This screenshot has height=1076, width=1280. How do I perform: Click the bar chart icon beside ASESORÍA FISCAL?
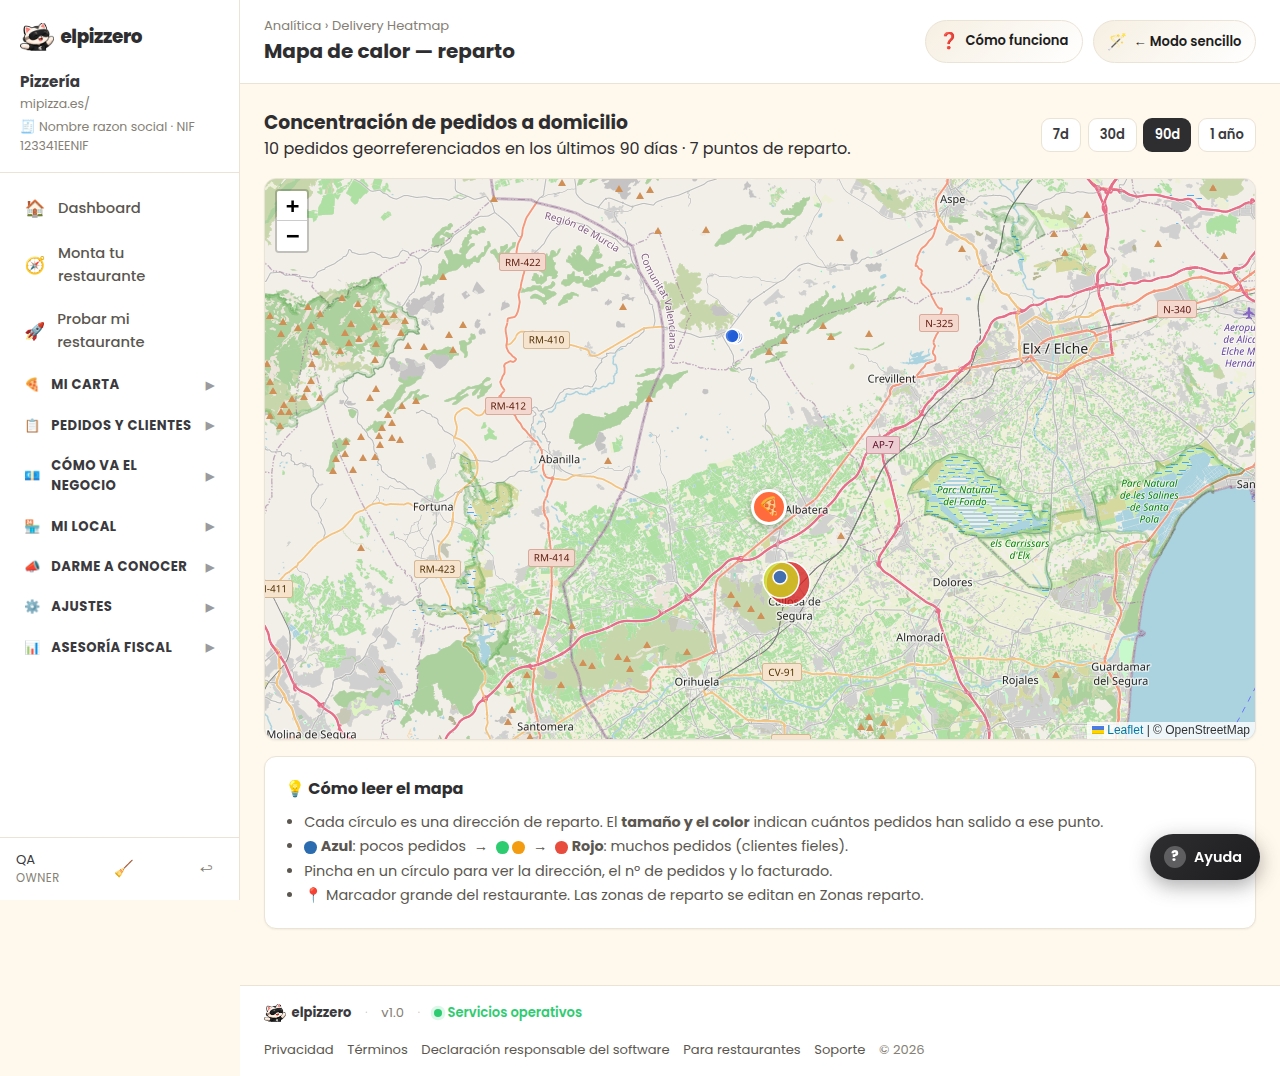tap(32, 648)
